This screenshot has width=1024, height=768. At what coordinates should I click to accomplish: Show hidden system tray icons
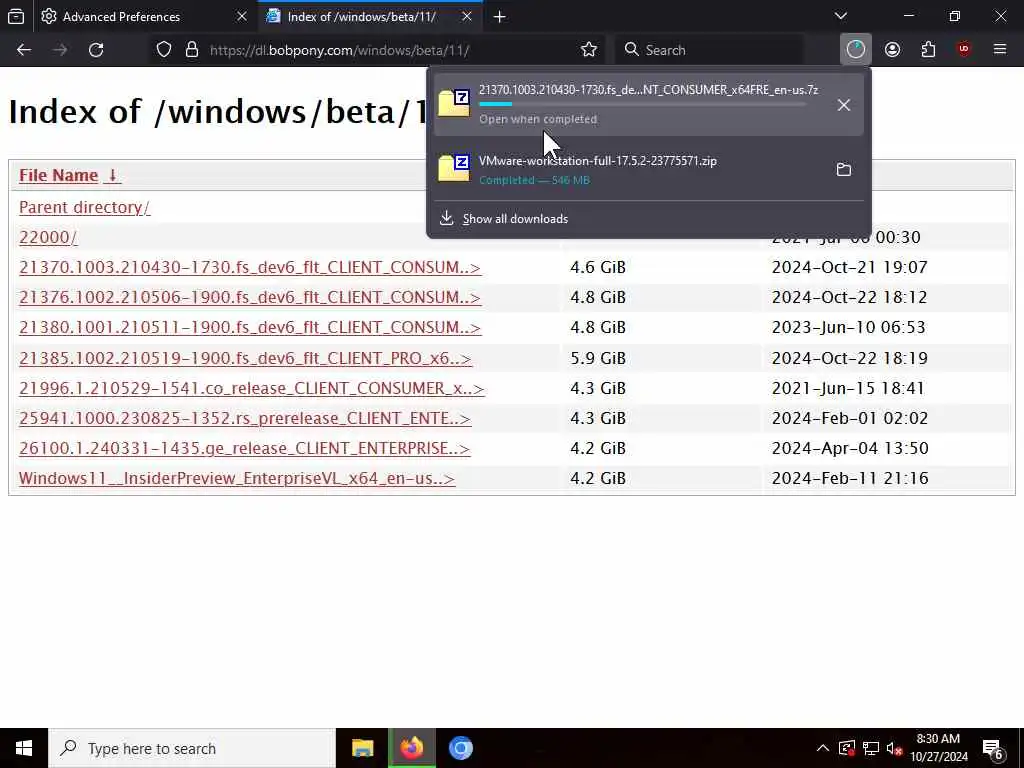click(x=823, y=748)
